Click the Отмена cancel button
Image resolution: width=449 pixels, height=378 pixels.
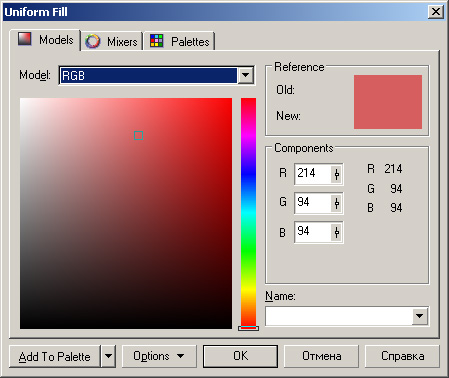321,356
